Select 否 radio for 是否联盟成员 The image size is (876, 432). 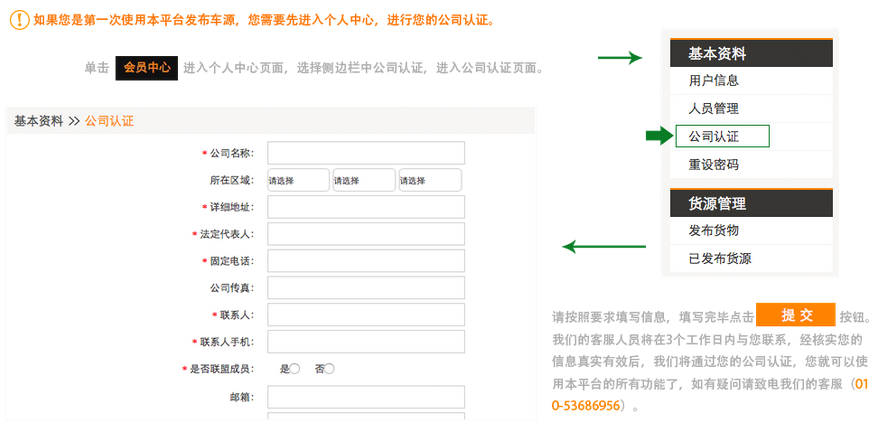pyautogui.click(x=329, y=369)
